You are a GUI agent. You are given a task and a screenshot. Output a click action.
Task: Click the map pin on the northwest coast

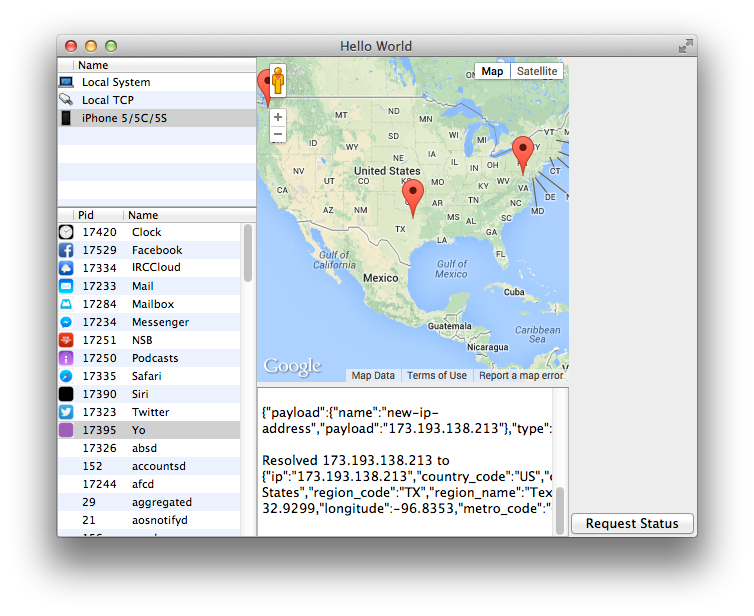(264, 88)
